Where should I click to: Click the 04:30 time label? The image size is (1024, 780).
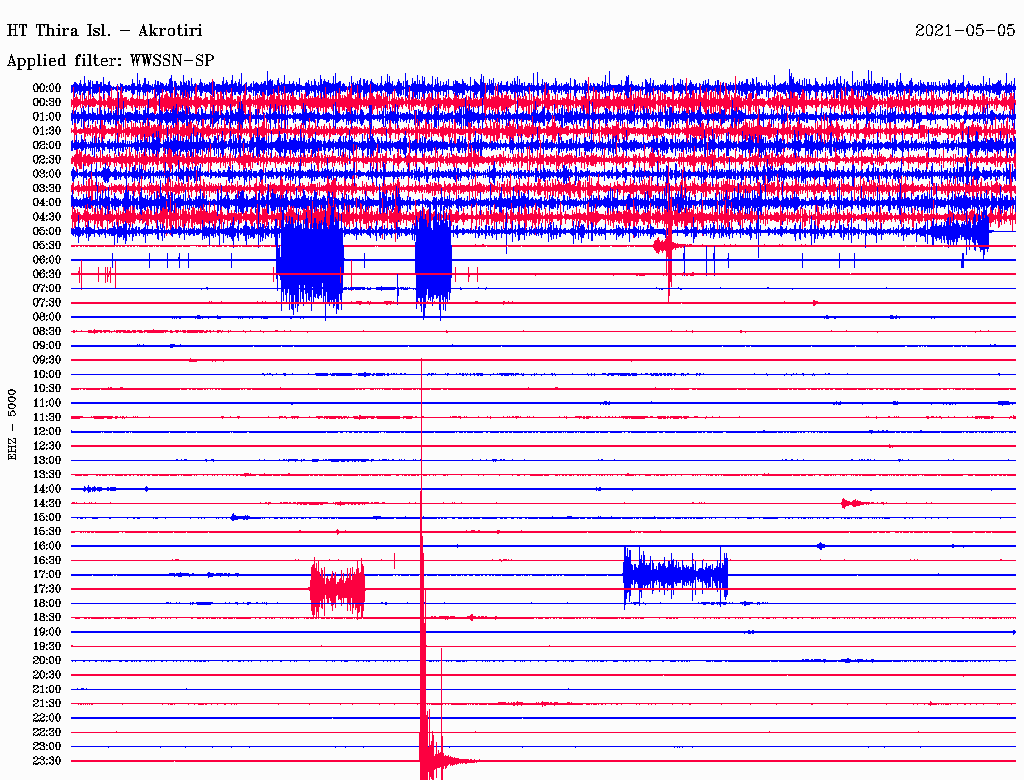[x=47, y=217]
